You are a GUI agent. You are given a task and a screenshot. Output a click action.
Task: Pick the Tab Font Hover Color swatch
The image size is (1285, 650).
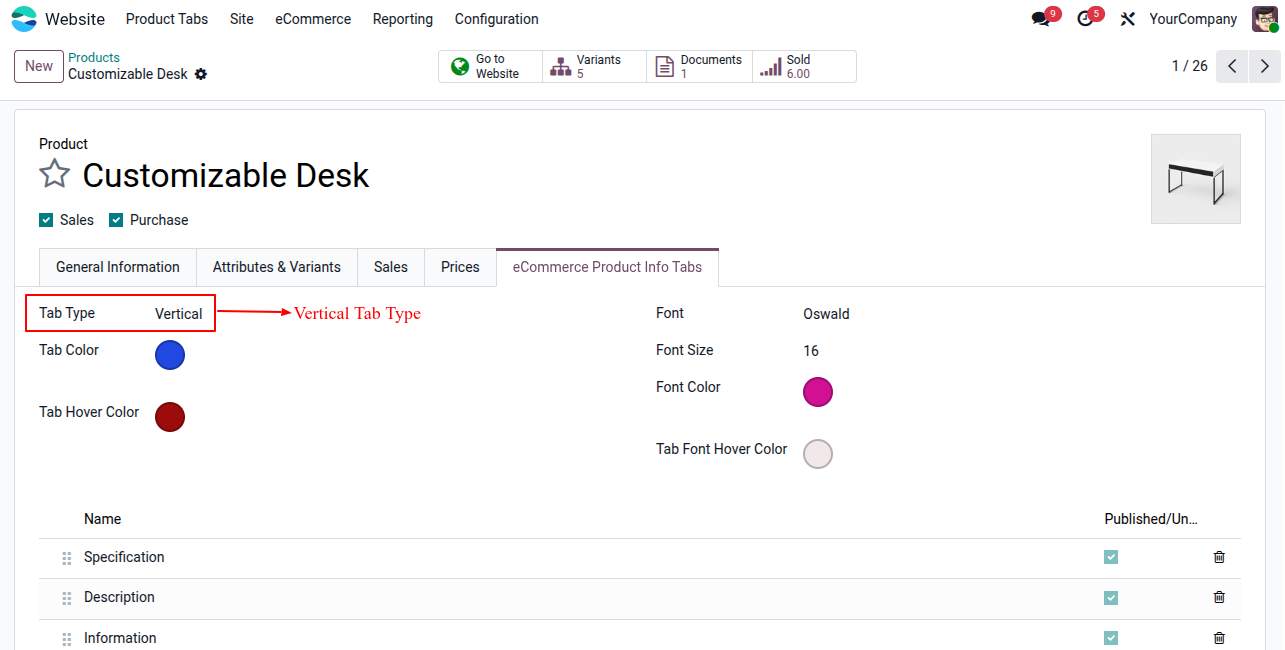(x=818, y=454)
